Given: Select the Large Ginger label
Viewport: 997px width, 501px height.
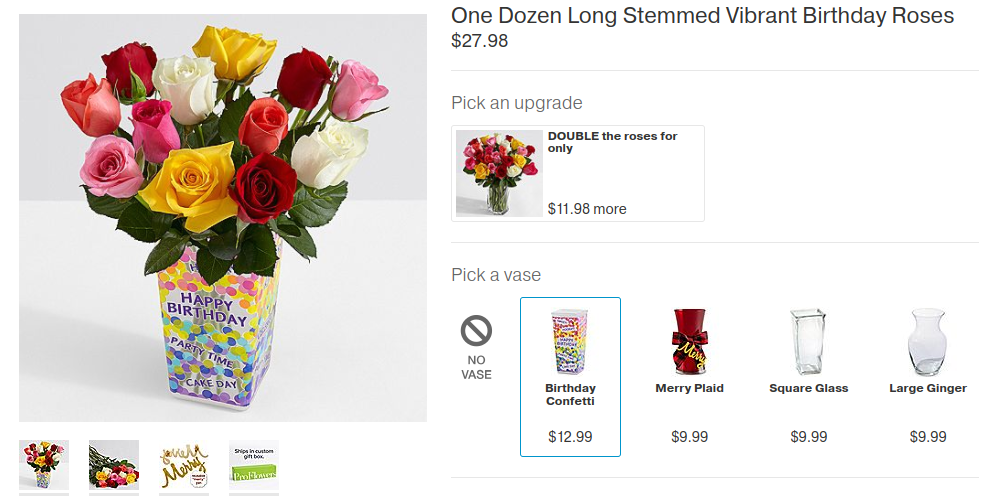Looking at the screenshot, I should pyautogui.click(x=927, y=388).
